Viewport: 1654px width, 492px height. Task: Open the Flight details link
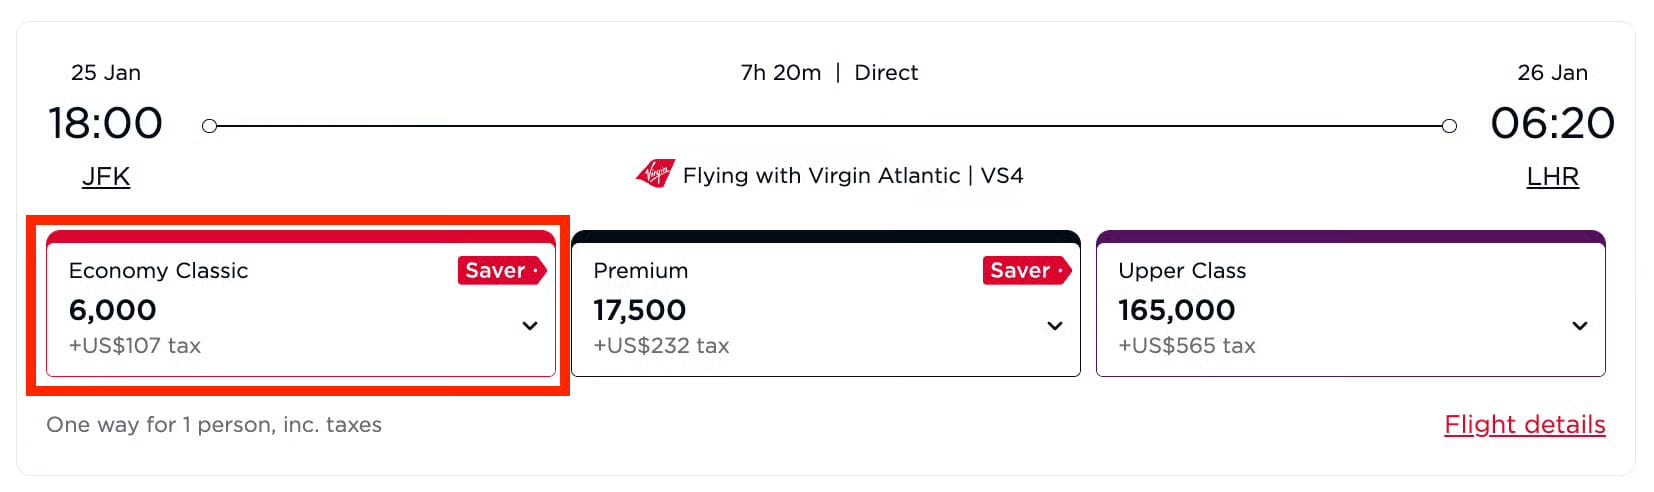(x=1524, y=425)
